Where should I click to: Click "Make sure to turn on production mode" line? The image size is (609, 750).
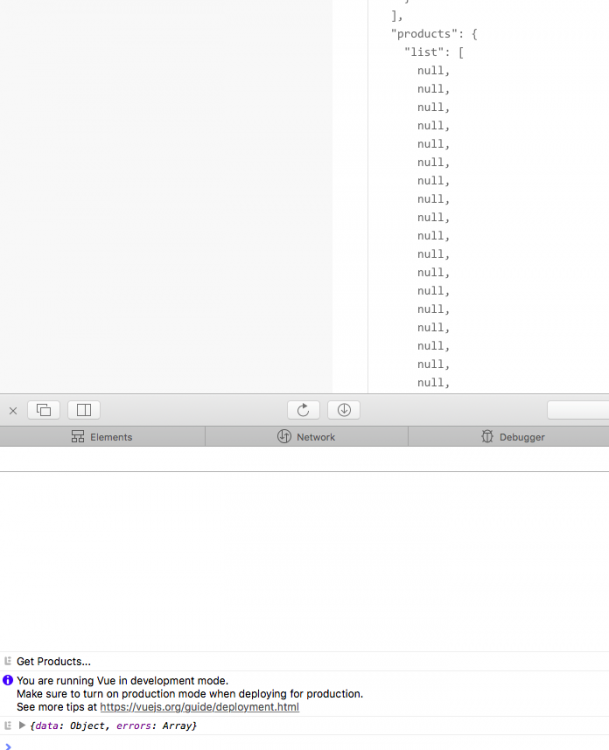coord(190,694)
